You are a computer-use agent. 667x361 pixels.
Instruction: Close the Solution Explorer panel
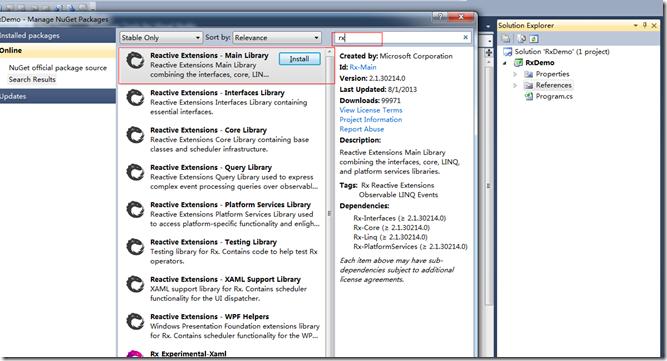point(654,26)
